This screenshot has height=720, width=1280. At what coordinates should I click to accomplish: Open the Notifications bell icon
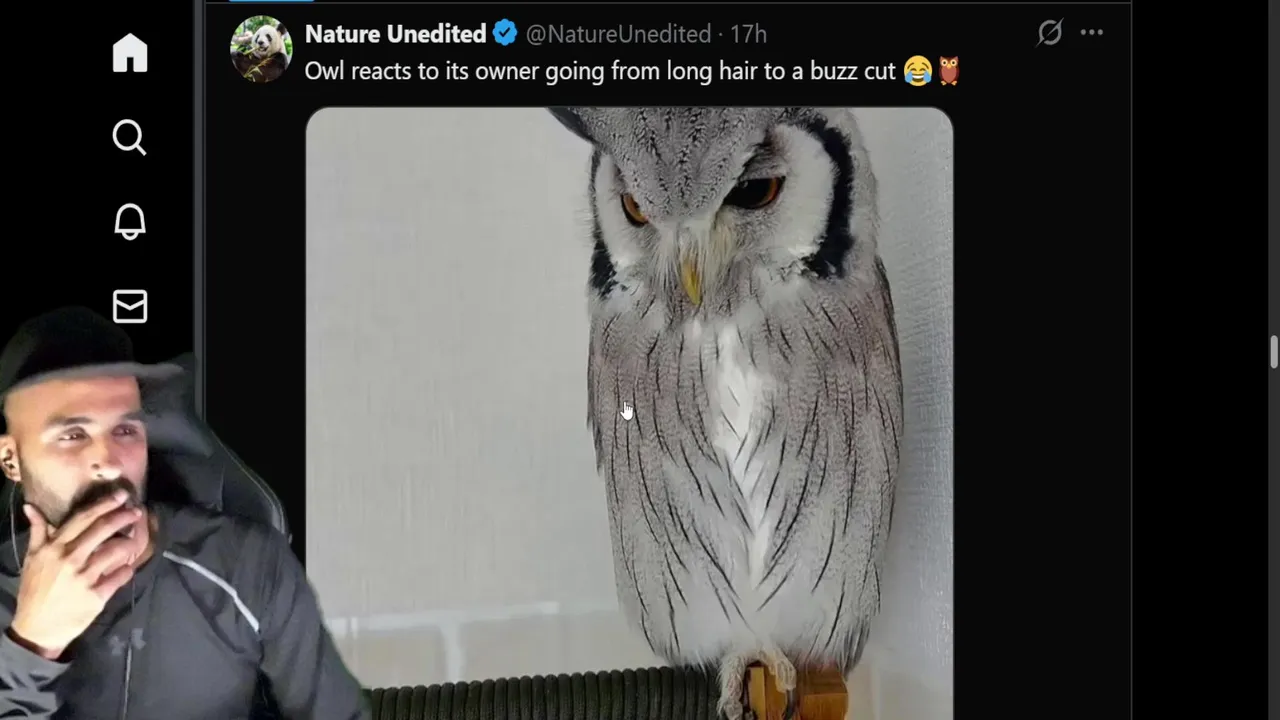[x=130, y=221]
